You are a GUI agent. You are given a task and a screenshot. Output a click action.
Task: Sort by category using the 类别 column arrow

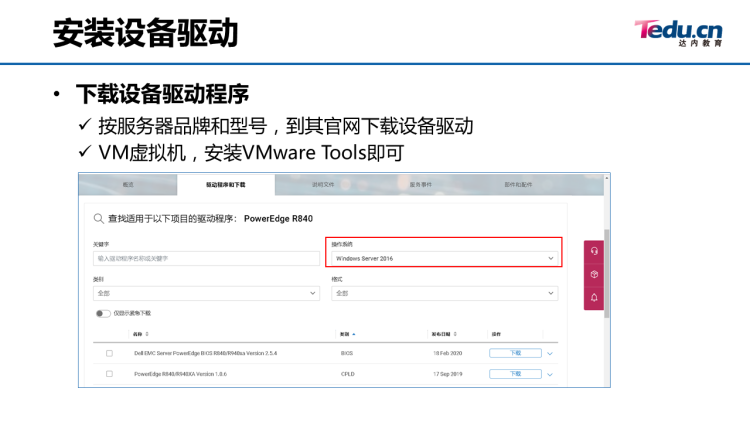click(354, 334)
